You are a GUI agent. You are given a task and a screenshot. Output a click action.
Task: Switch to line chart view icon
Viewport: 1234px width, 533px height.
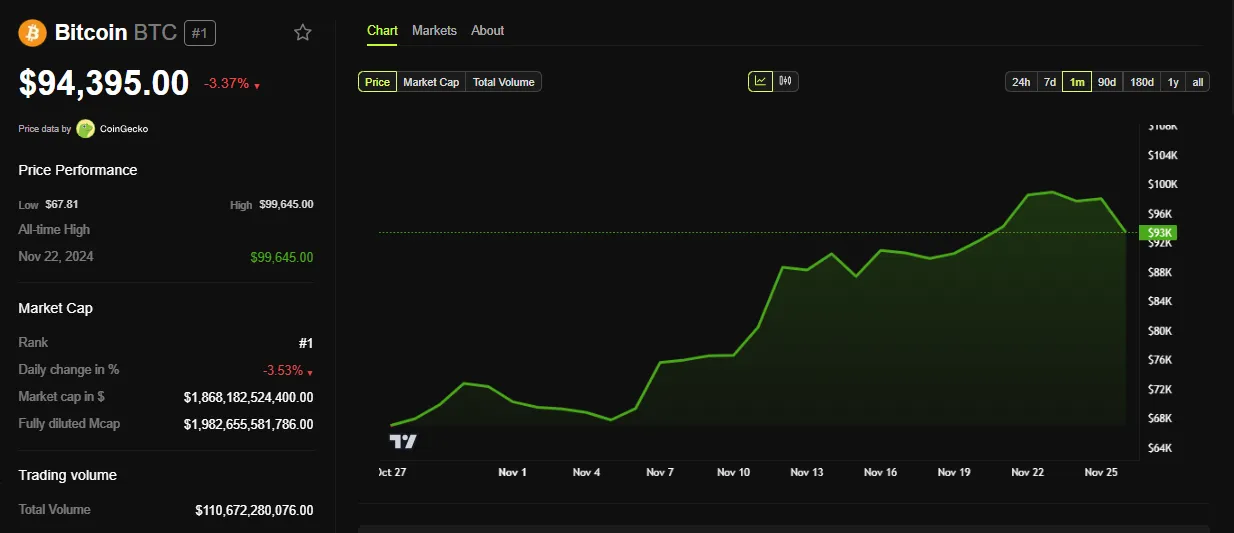tap(760, 81)
